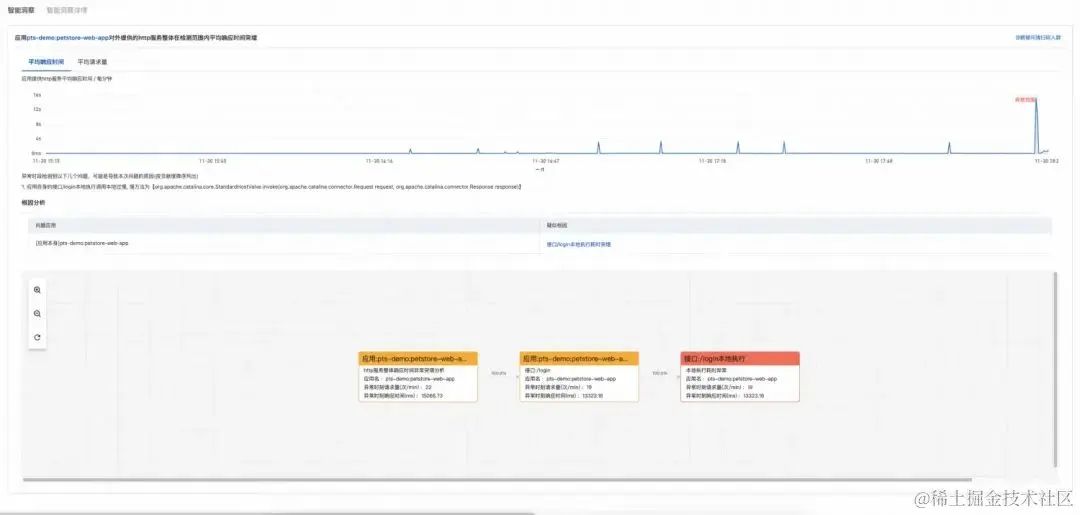Click the 根因分析 section heading
Screen dimensions: 1080x515
click(x=33, y=203)
